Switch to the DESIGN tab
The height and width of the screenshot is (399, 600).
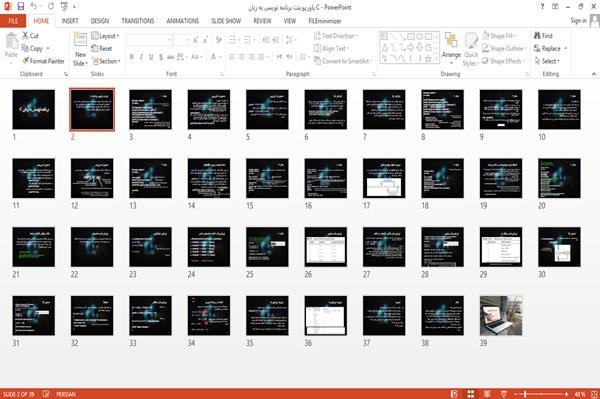[100, 21]
